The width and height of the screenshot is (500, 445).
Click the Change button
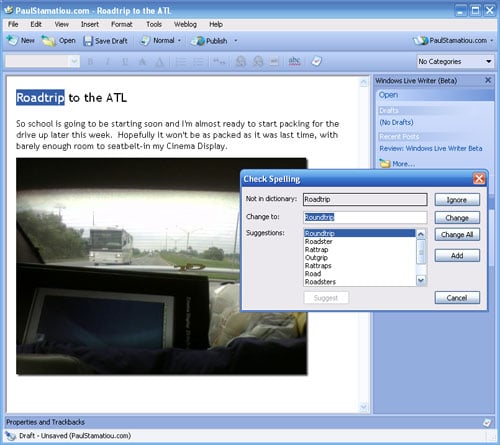coord(457,218)
